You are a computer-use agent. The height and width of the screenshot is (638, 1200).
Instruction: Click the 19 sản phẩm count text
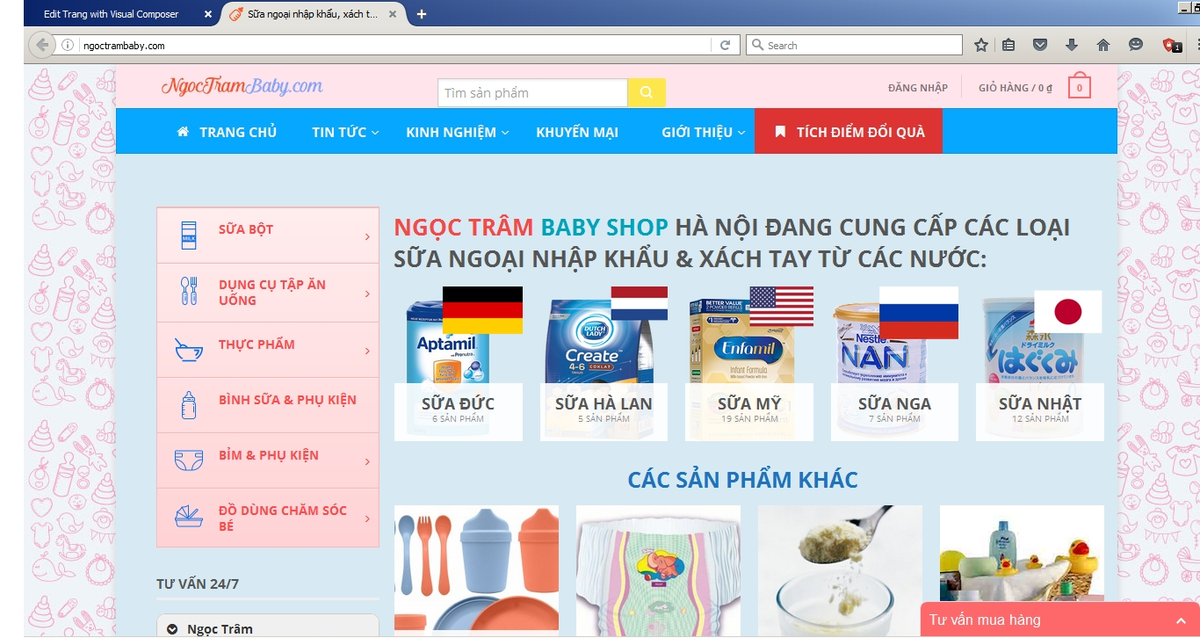coord(749,419)
